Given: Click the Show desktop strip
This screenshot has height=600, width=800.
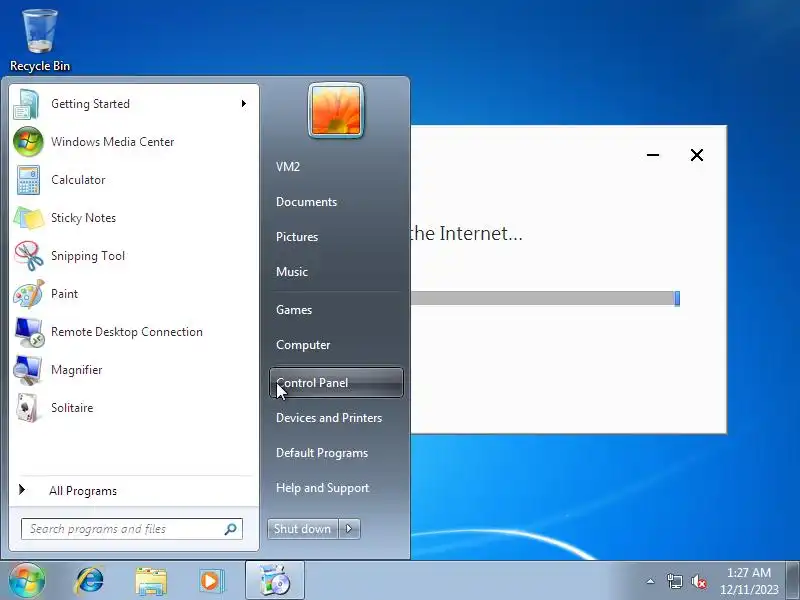Looking at the screenshot, I should coord(793,581).
